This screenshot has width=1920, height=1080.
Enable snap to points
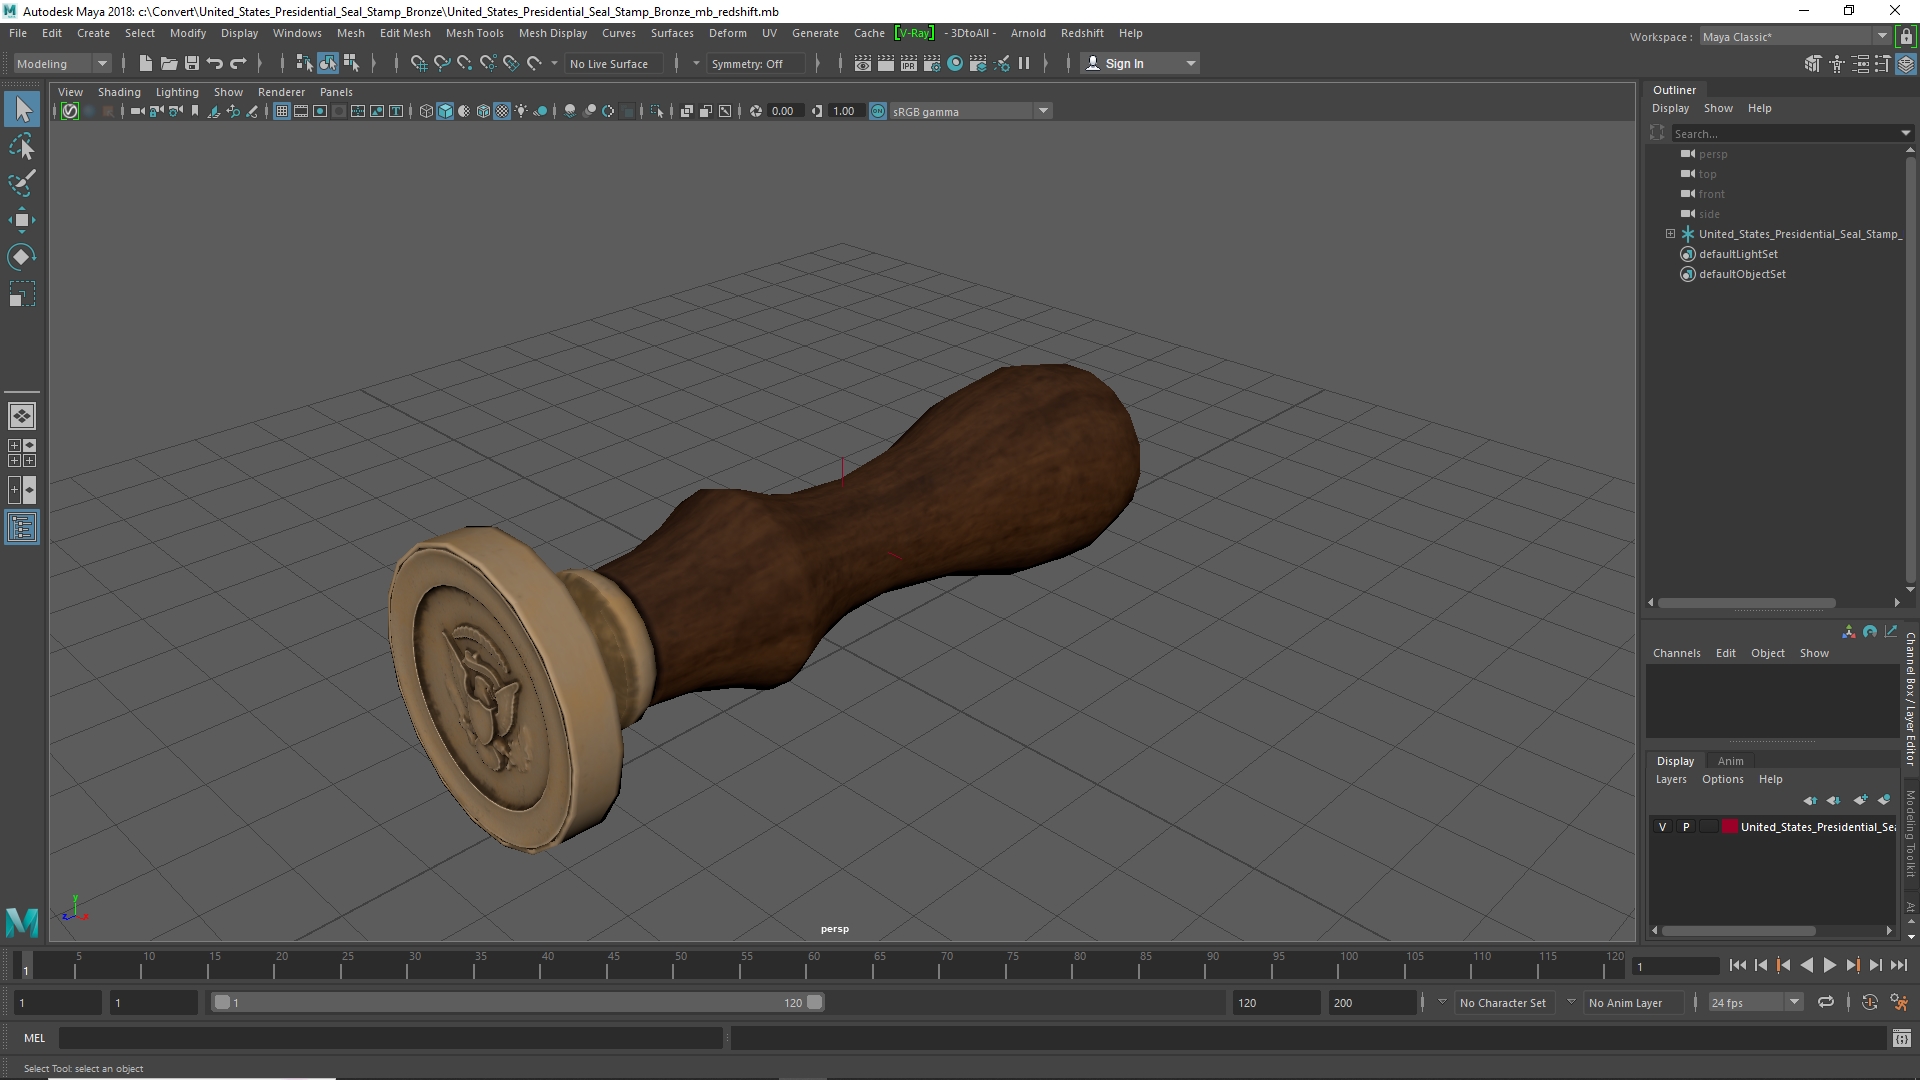[x=464, y=63]
